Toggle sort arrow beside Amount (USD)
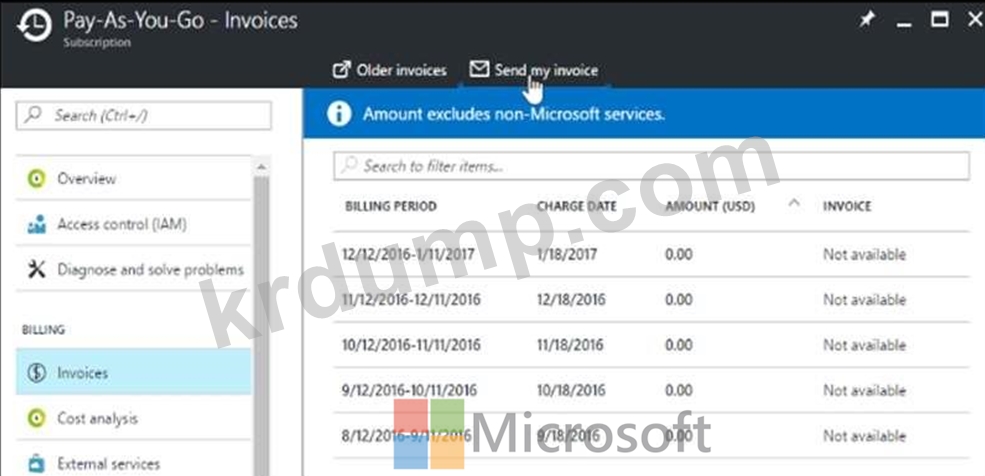Image resolution: width=985 pixels, height=476 pixels. pos(794,203)
